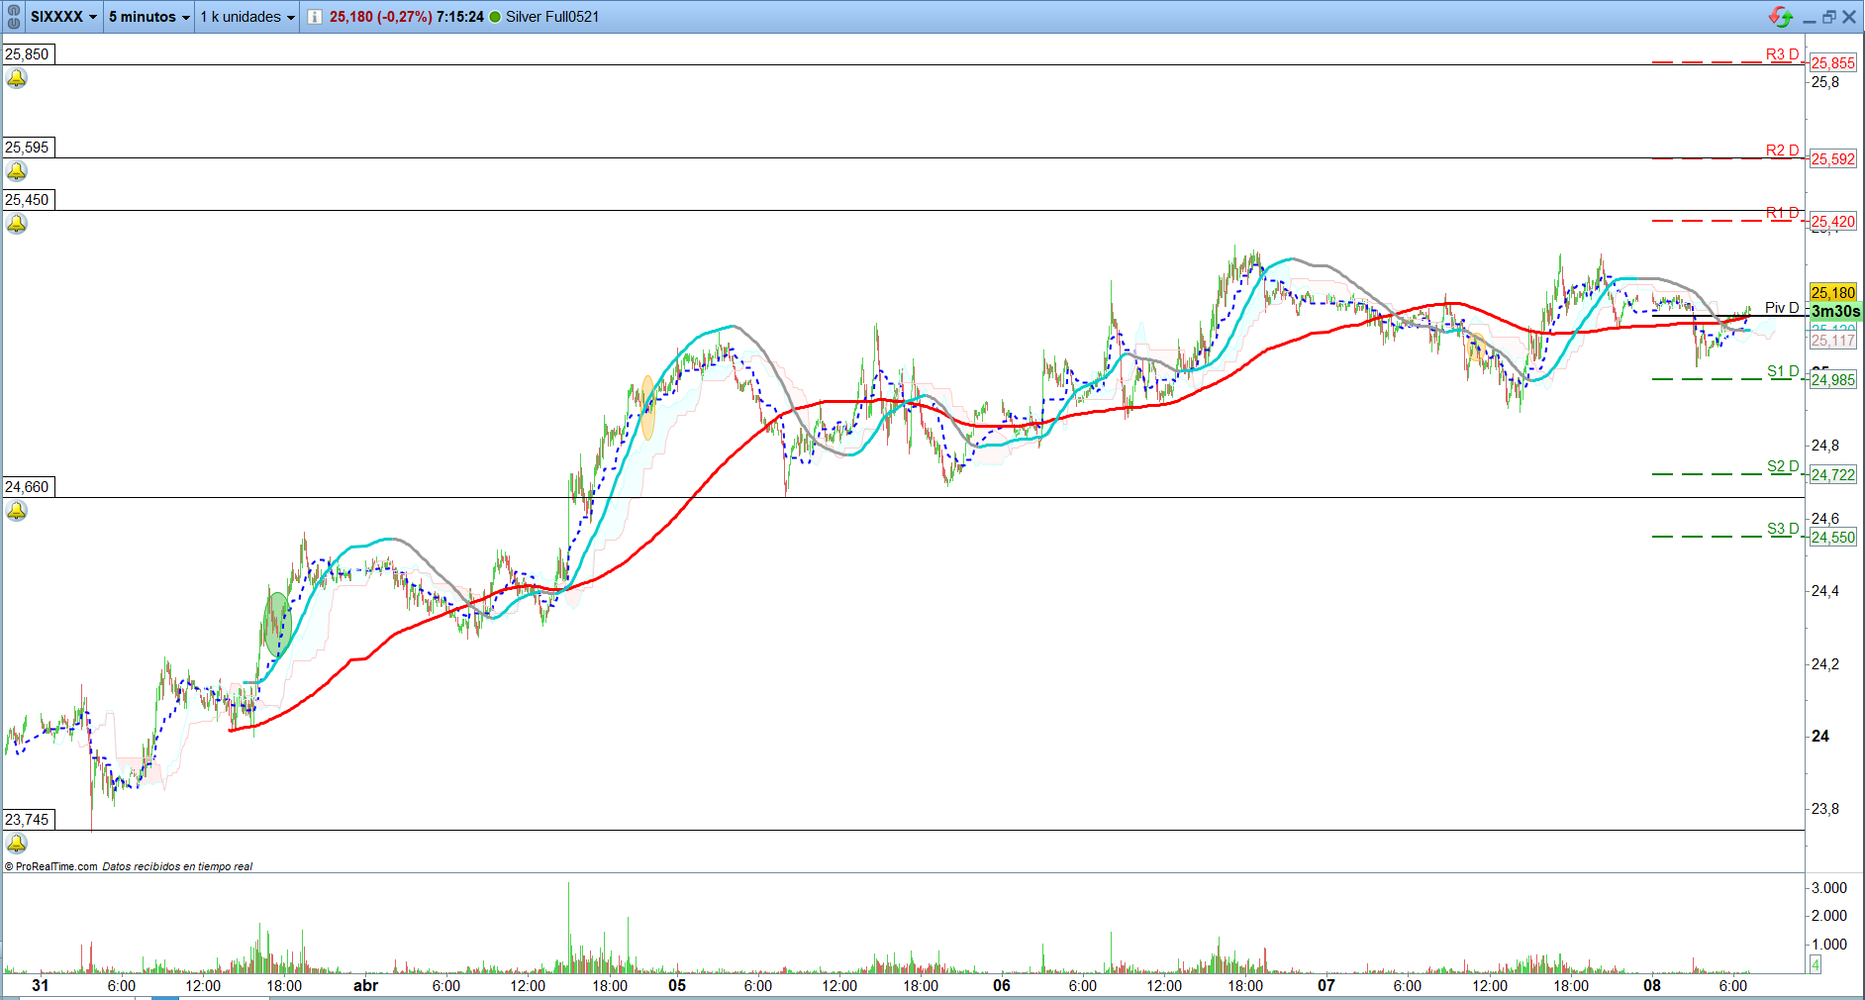Click the 31 date label on time axis
The image size is (1865, 1000).
coord(40,986)
